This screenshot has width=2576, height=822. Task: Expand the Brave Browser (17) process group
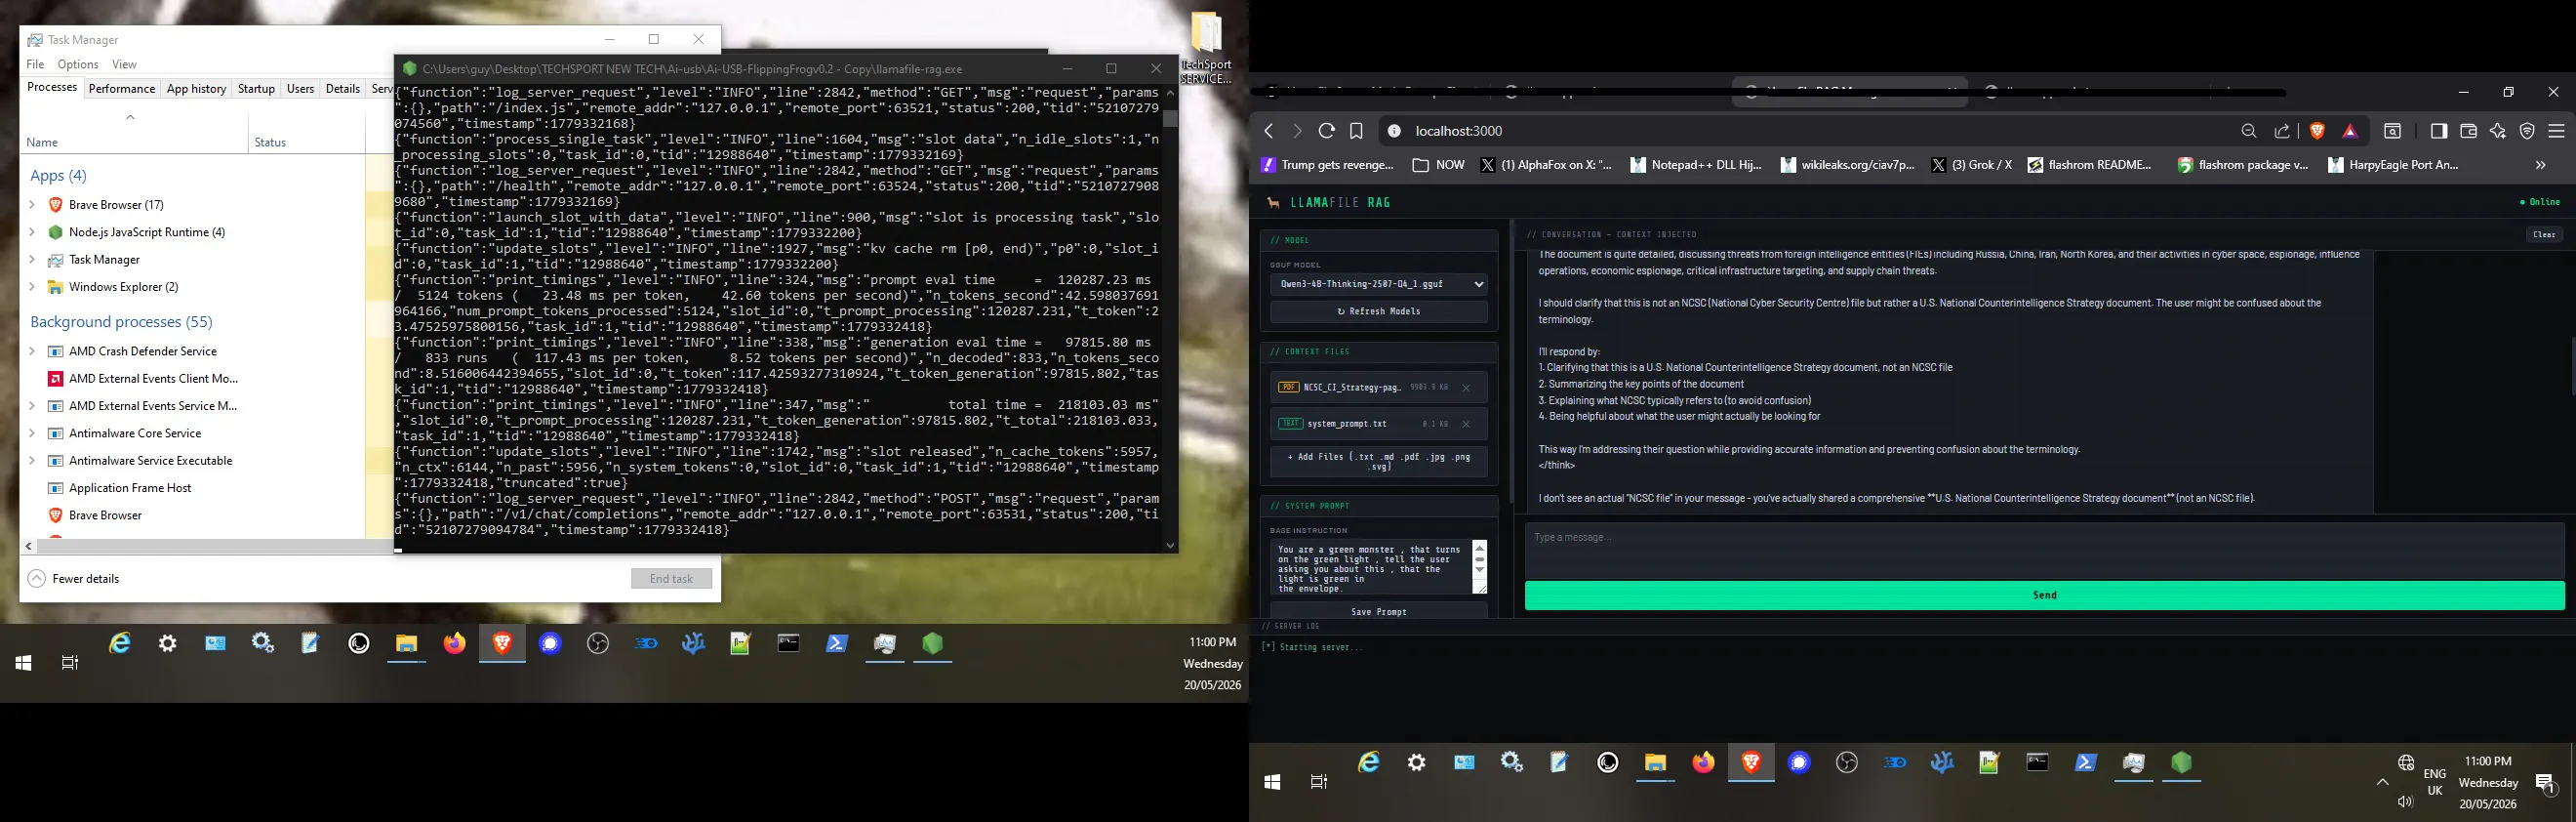(x=32, y=205)
